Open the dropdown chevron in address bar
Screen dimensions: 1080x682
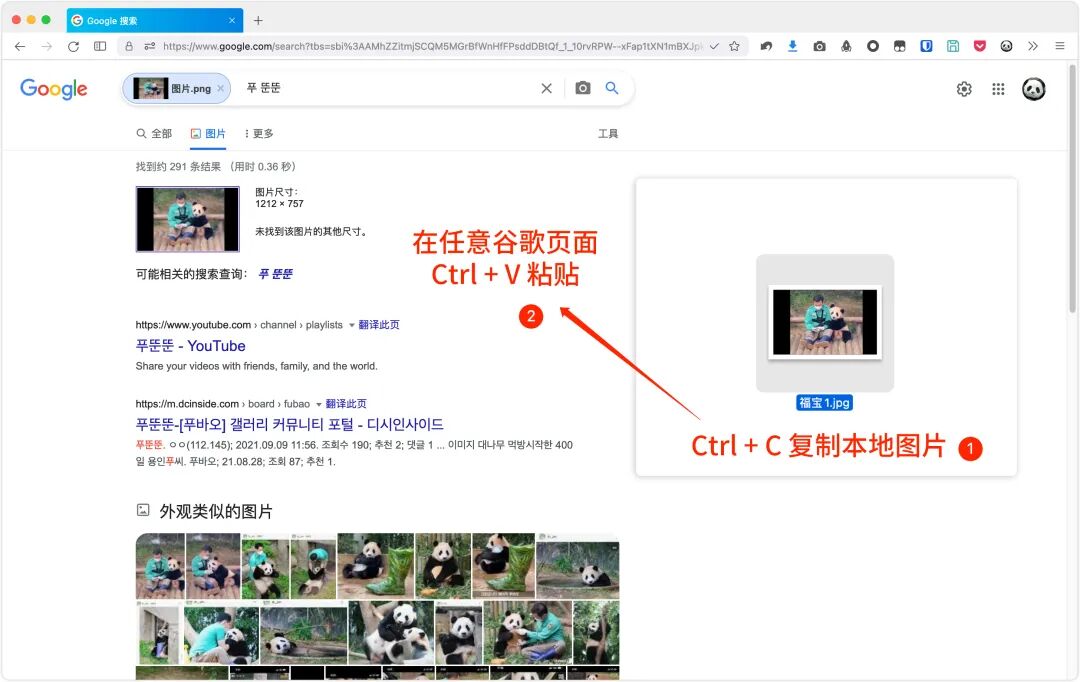[714, 46]
